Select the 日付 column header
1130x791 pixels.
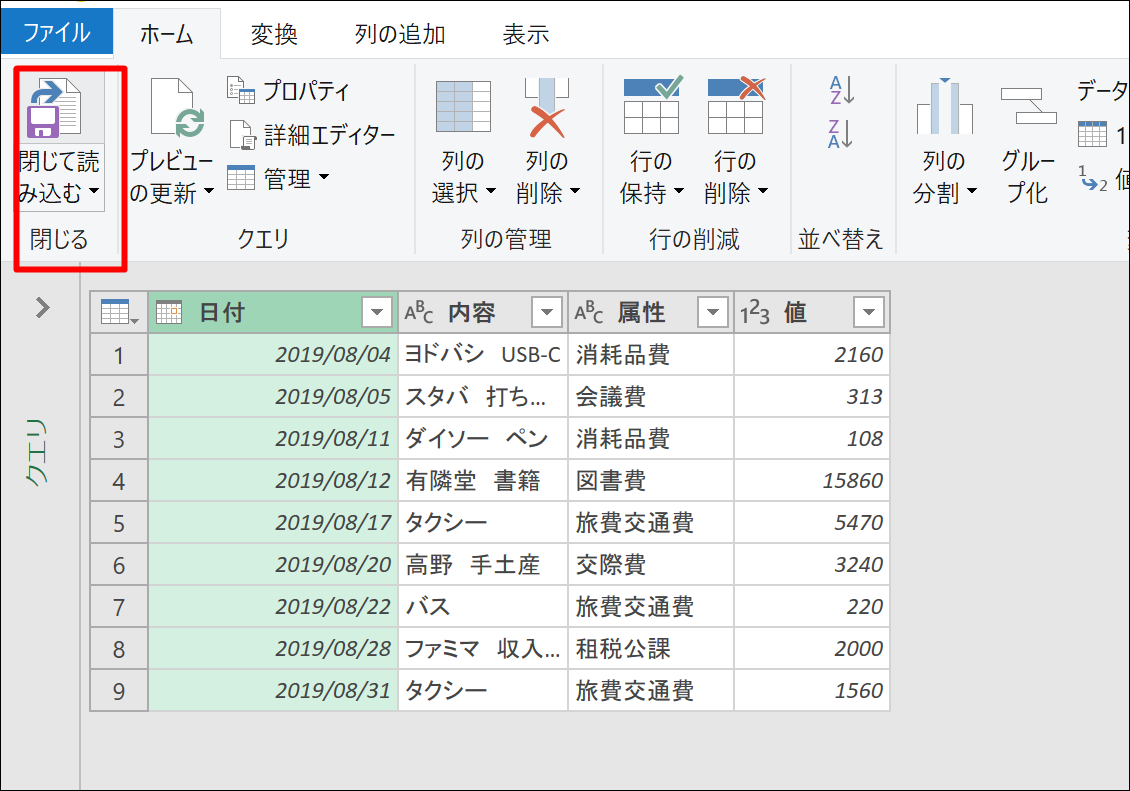273,312
